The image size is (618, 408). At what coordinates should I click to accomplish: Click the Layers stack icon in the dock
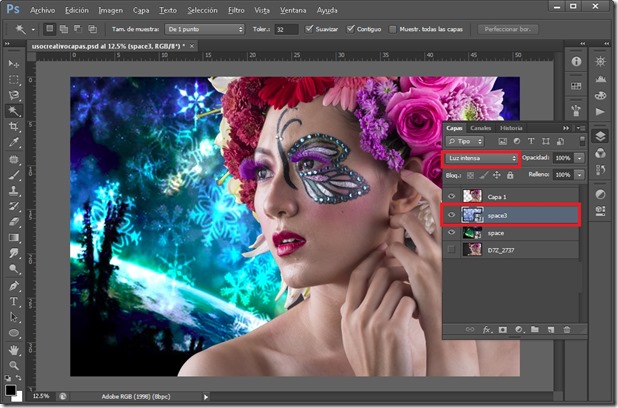click(x=600, y=136)
